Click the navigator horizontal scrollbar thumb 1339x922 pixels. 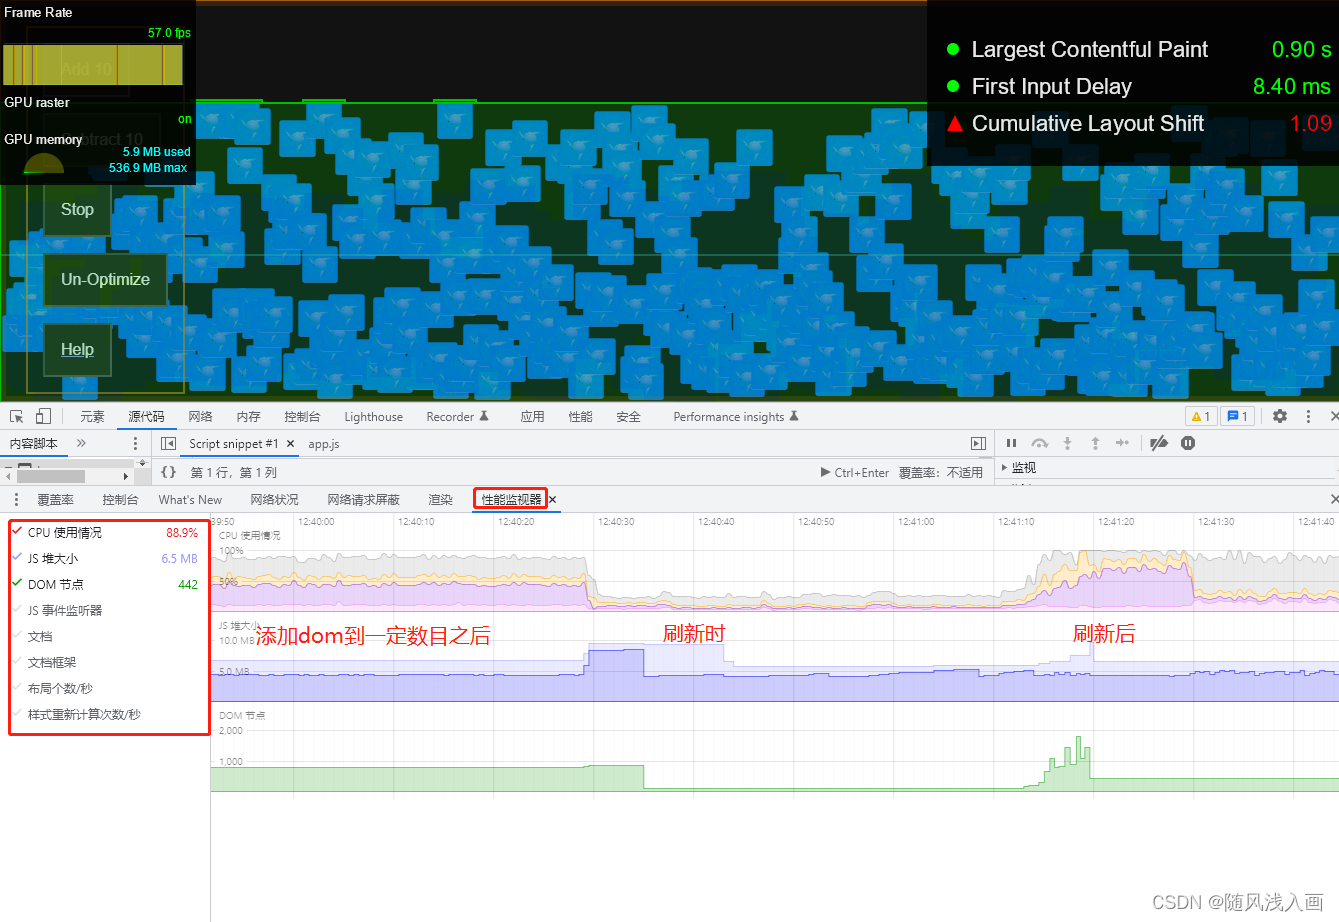(50, 477)
